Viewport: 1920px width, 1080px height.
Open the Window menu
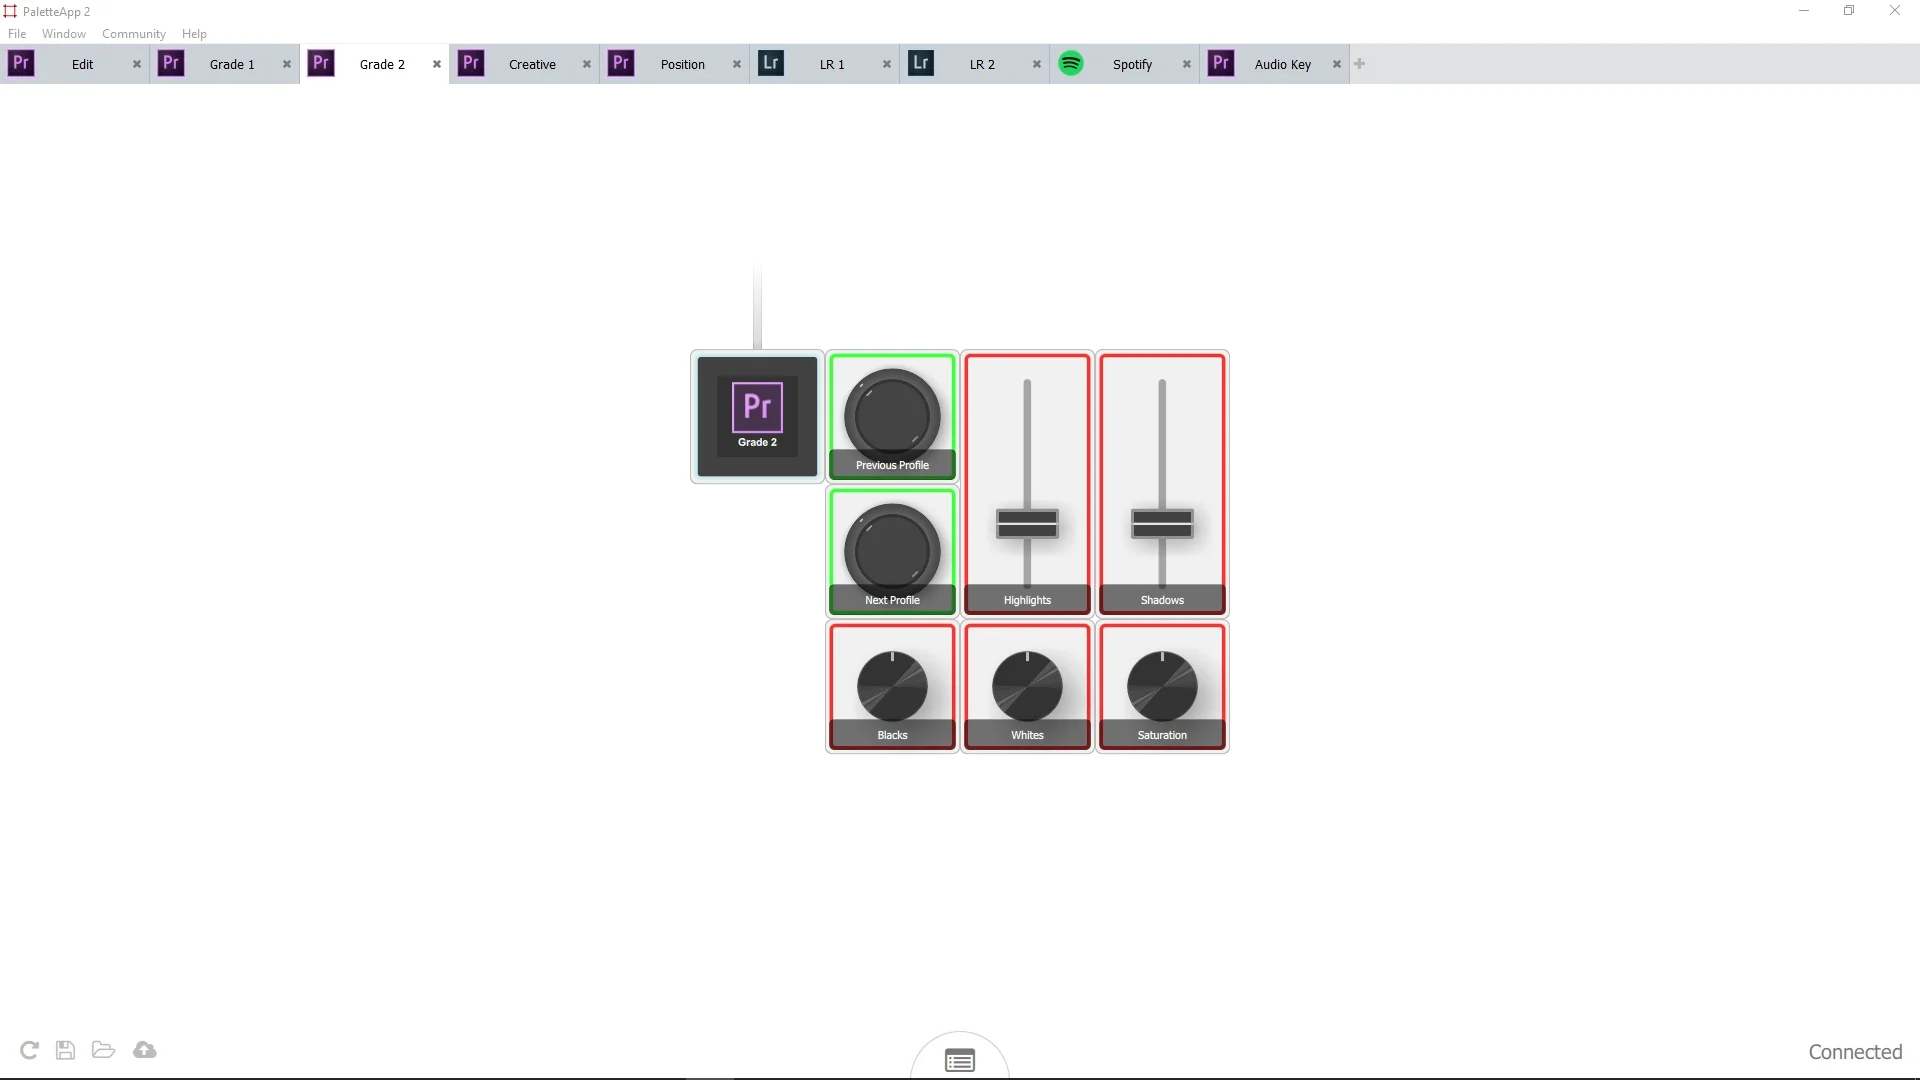pos(64,34)
